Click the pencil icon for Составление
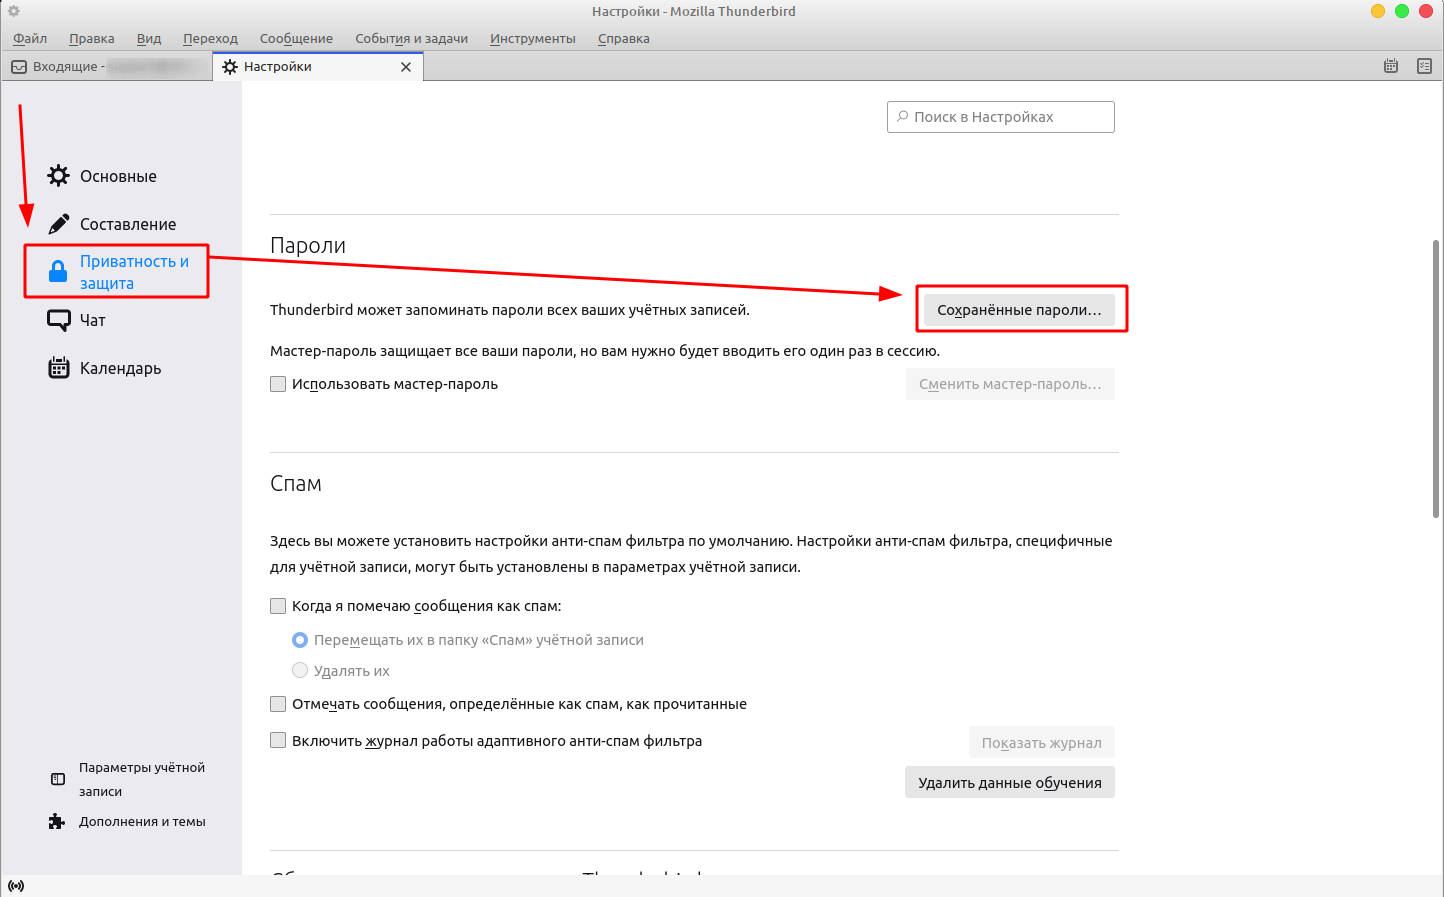Viewport: 1444px width, 897px height. pyautogui.click(x=59, y=224)
